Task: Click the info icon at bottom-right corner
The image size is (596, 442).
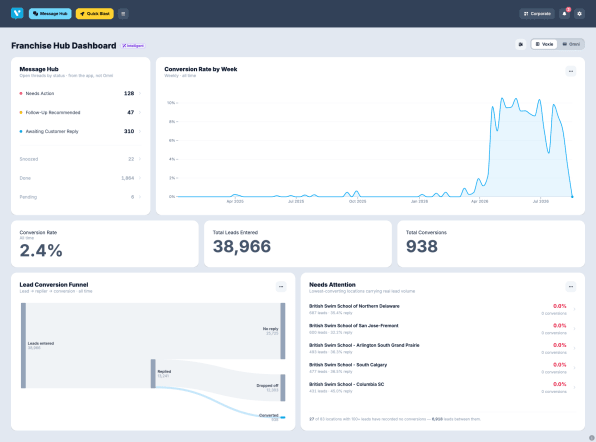Action: [592, 438]
